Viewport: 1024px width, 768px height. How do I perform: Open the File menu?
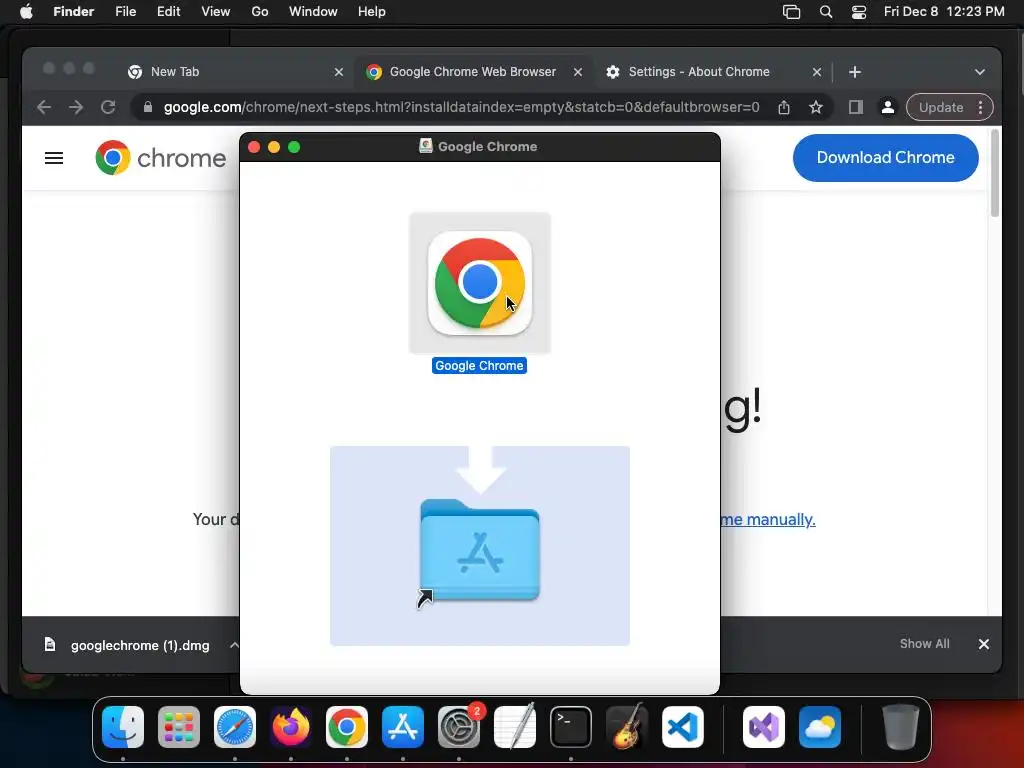125,12
